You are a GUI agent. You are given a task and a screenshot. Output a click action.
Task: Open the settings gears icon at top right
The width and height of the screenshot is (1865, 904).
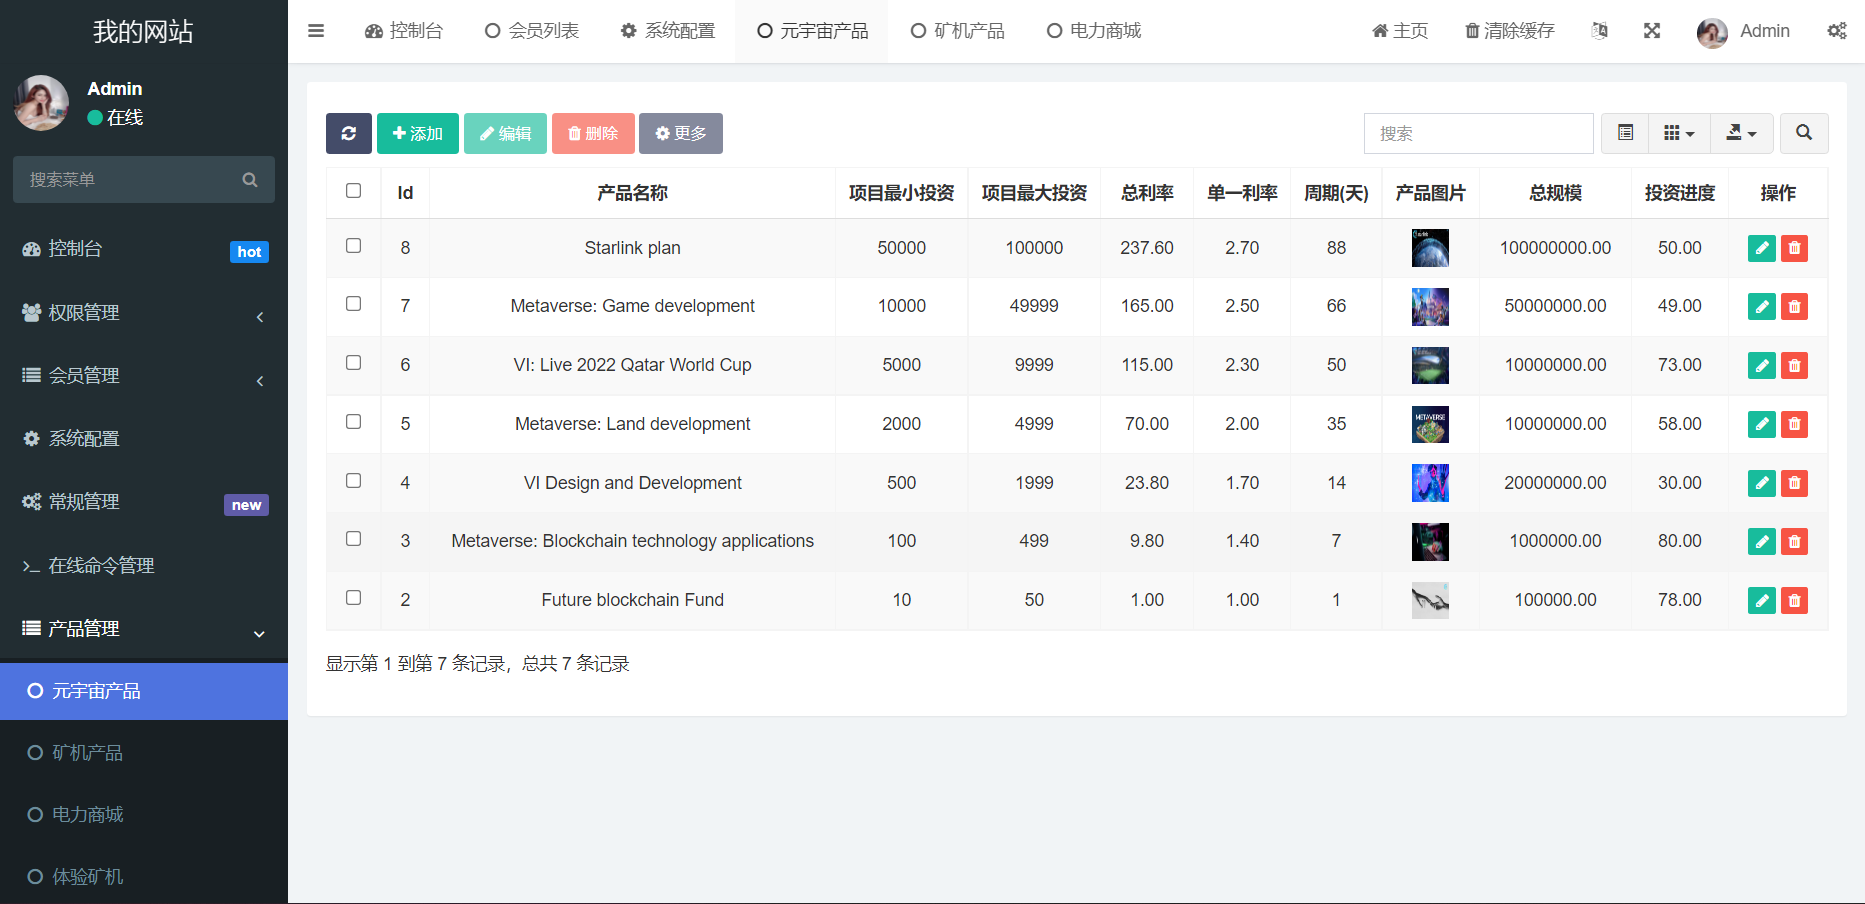click(1837, 31)
